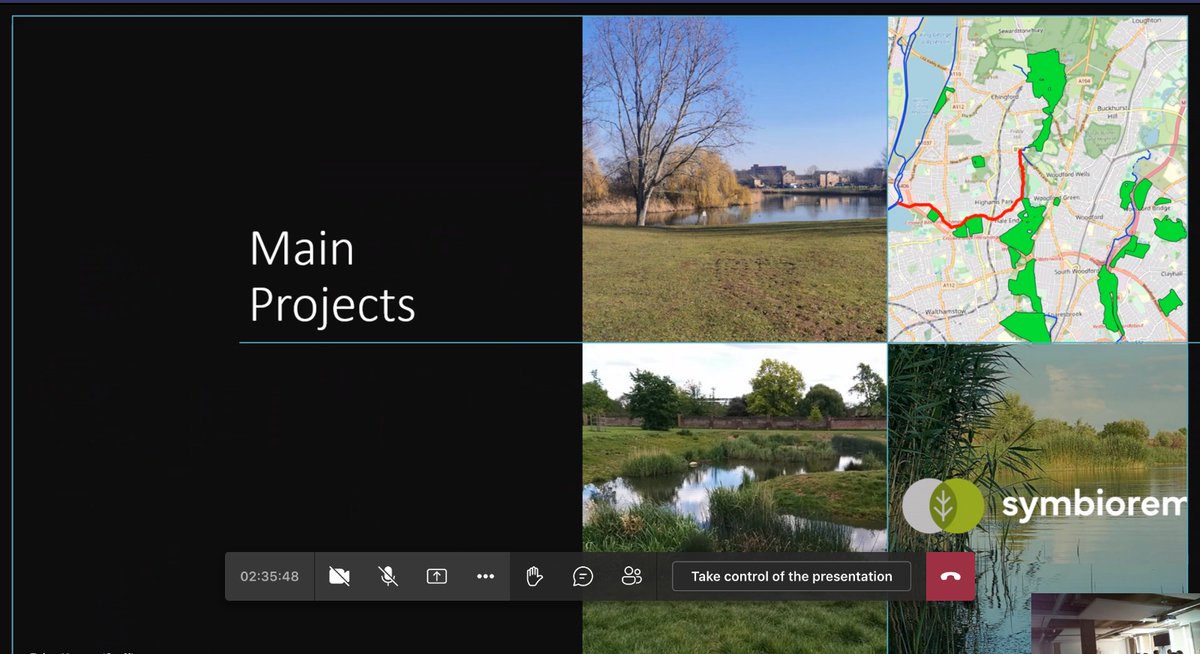Click the camera icon to start video
Viewport: 1200px width, 654px height.
(339, 576)
